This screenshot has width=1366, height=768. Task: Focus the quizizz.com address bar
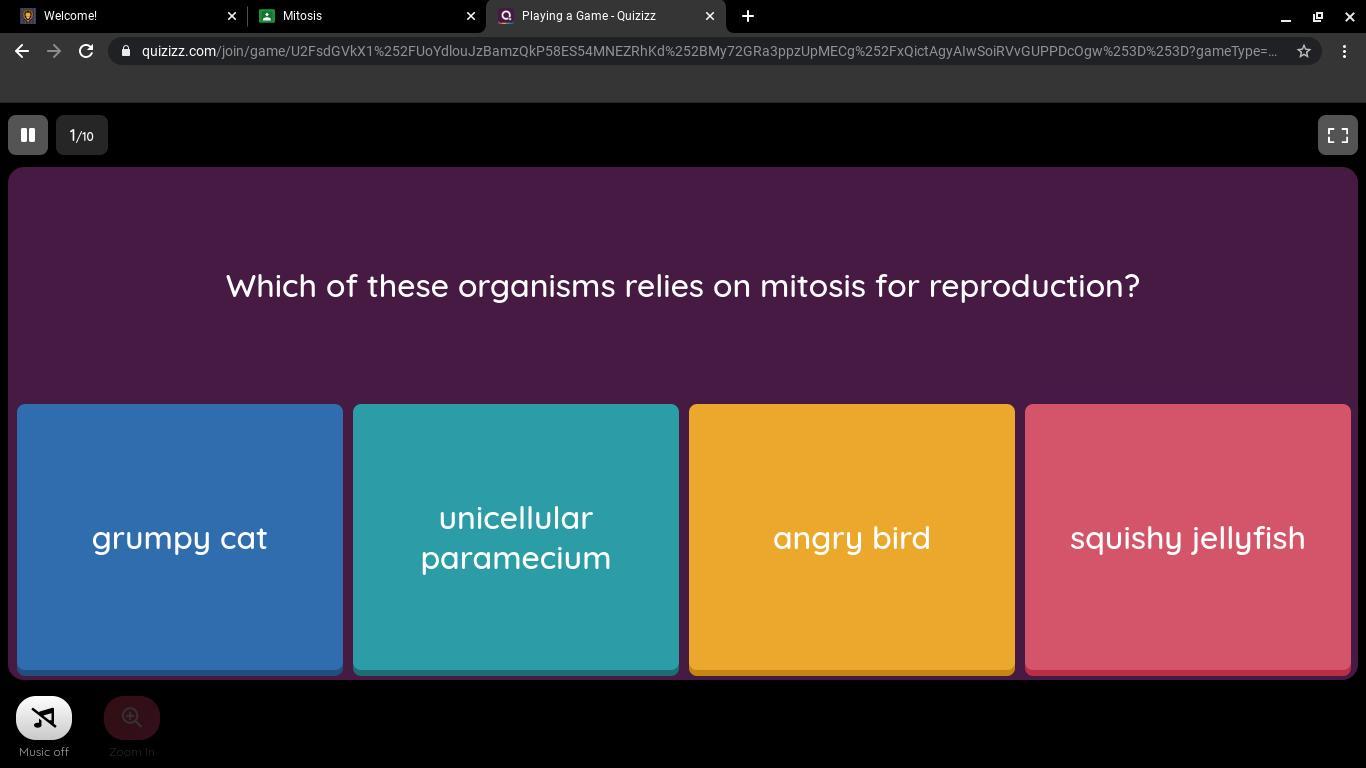708,51
